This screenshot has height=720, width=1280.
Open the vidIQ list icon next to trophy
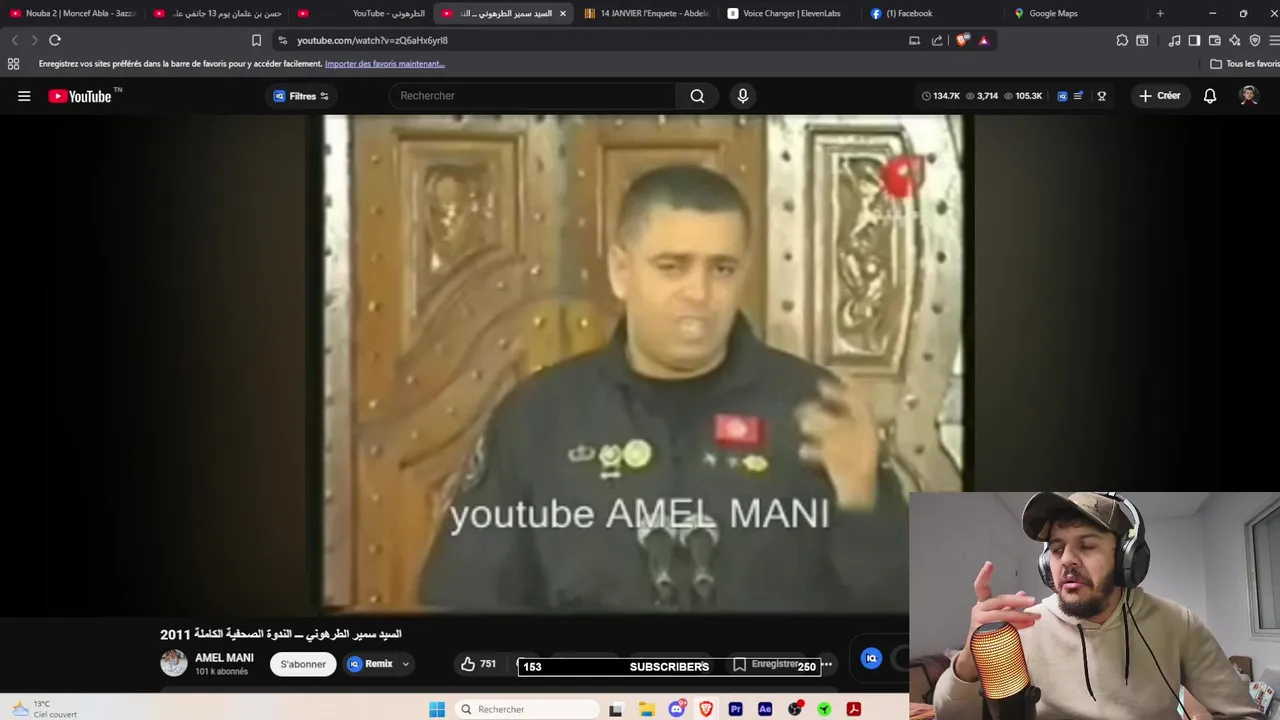tap(1078, 96)
